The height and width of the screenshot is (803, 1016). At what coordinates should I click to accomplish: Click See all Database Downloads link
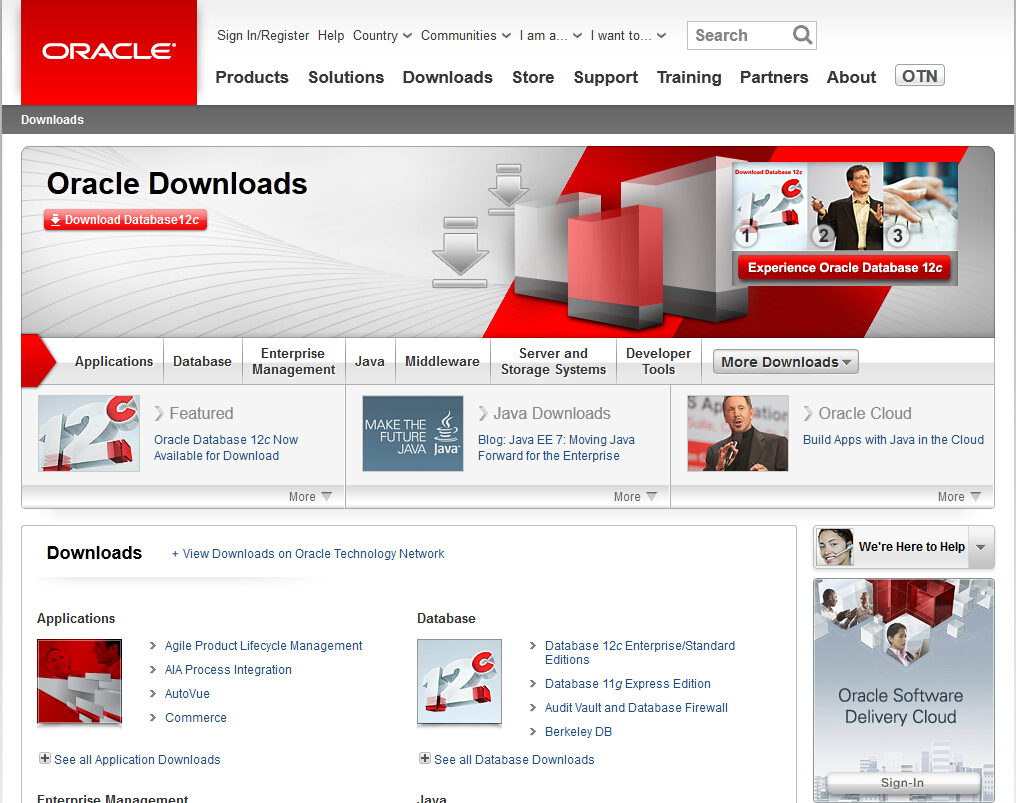514,760
